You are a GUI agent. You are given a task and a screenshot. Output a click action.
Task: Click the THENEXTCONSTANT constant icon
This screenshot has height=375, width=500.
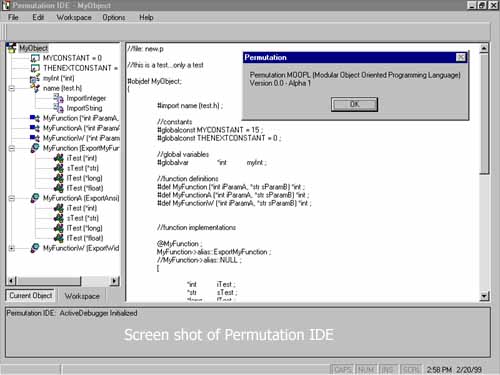click(35, 68)
